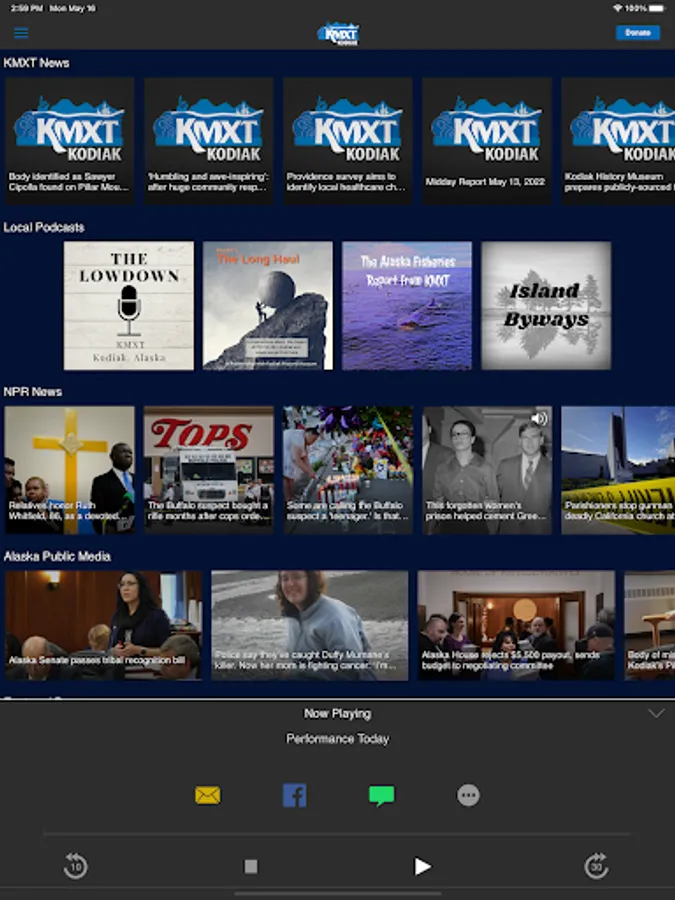675x900 pixels.
Task: Rewind 10 seconds
Action: click(x=76, y=866)
